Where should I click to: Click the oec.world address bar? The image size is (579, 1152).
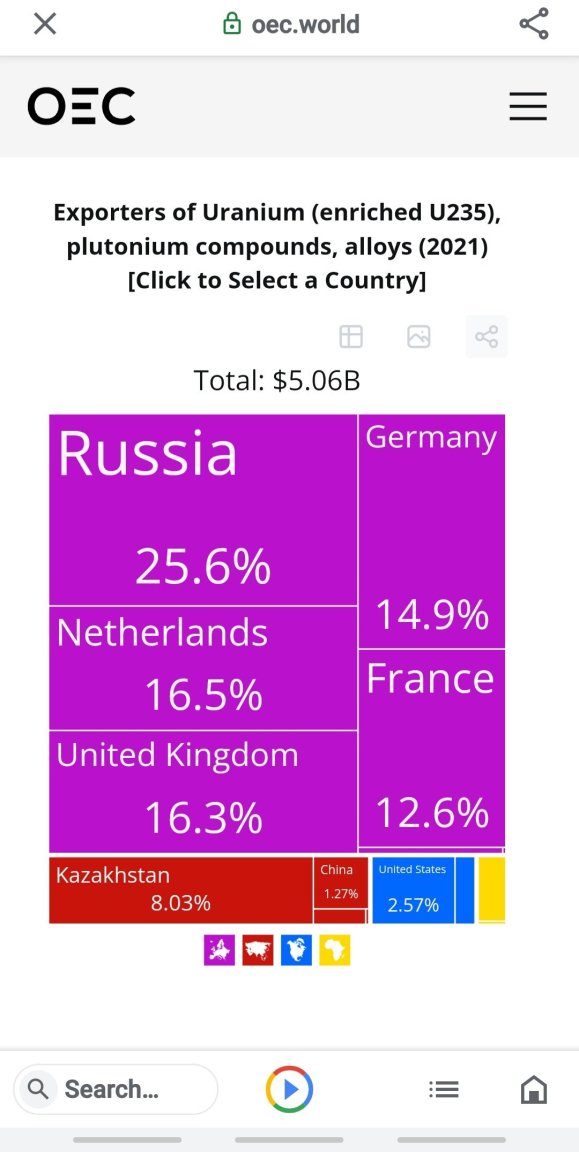click(x=291, y=24)
